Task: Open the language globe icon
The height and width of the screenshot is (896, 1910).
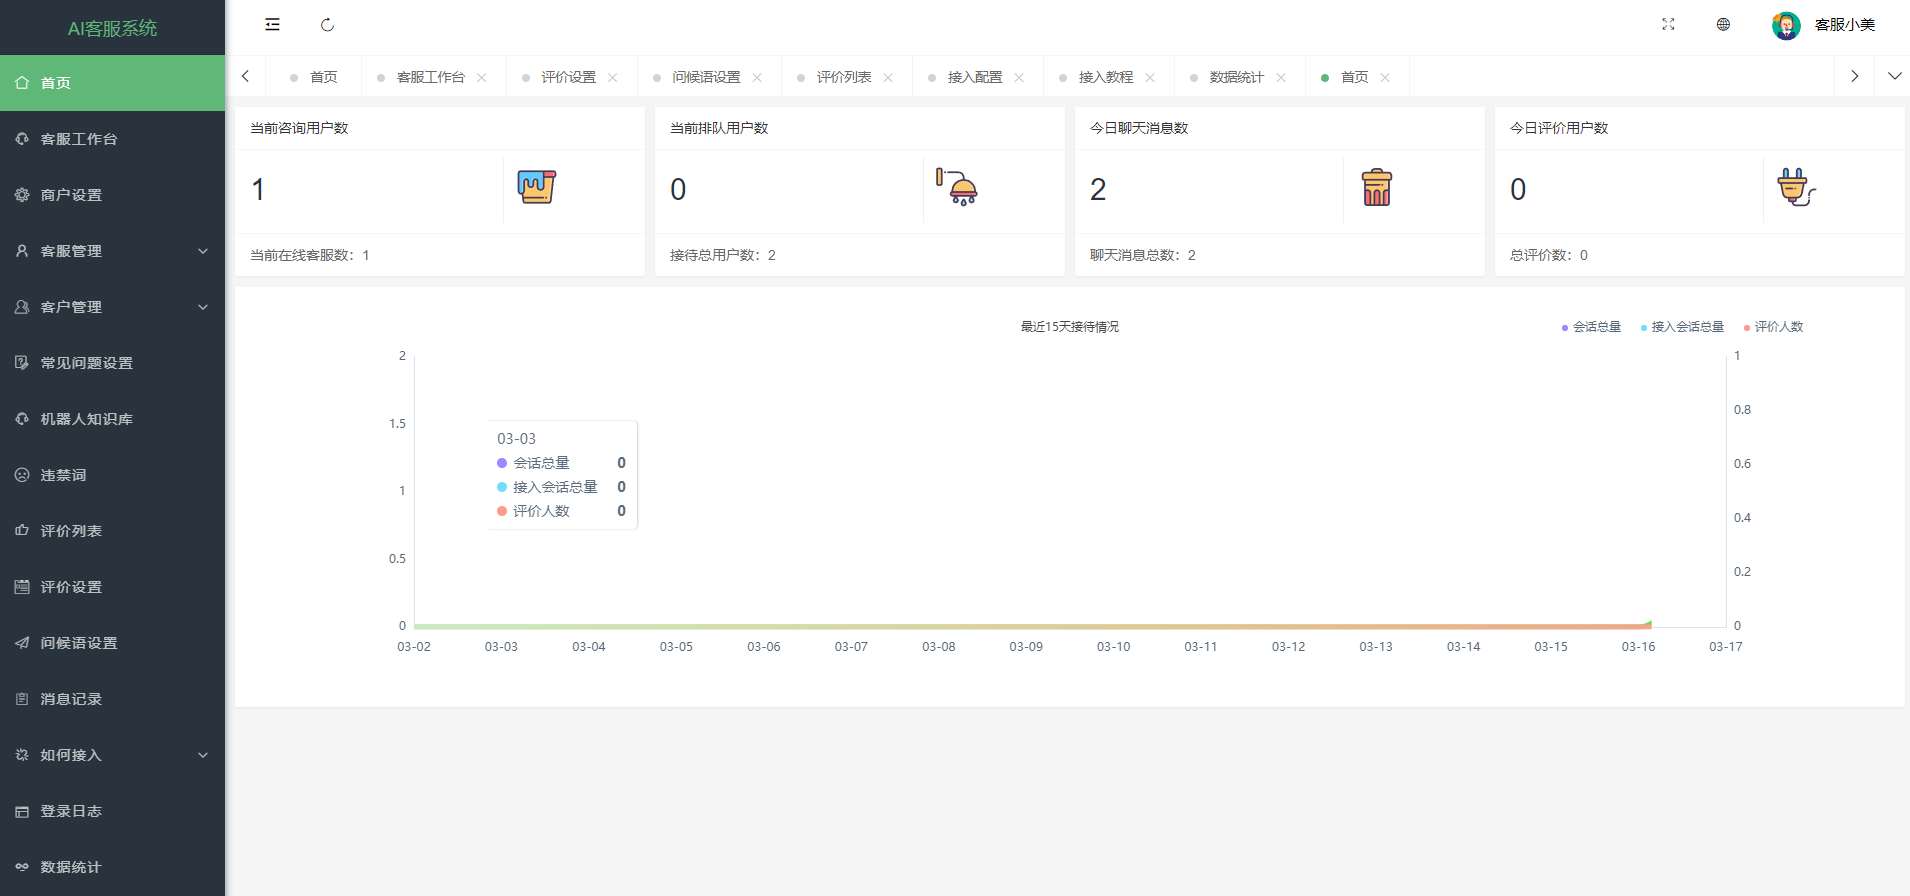Action: [x=1723, y=25]
